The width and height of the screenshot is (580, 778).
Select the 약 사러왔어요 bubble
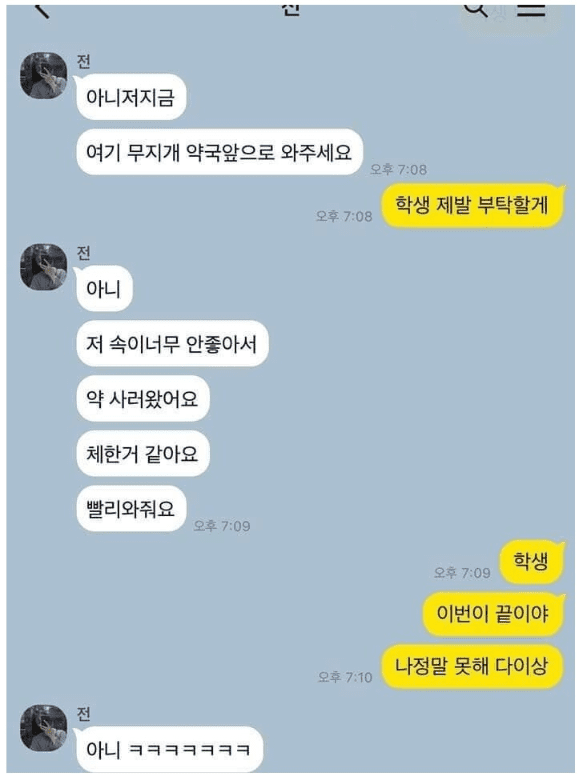143,398
